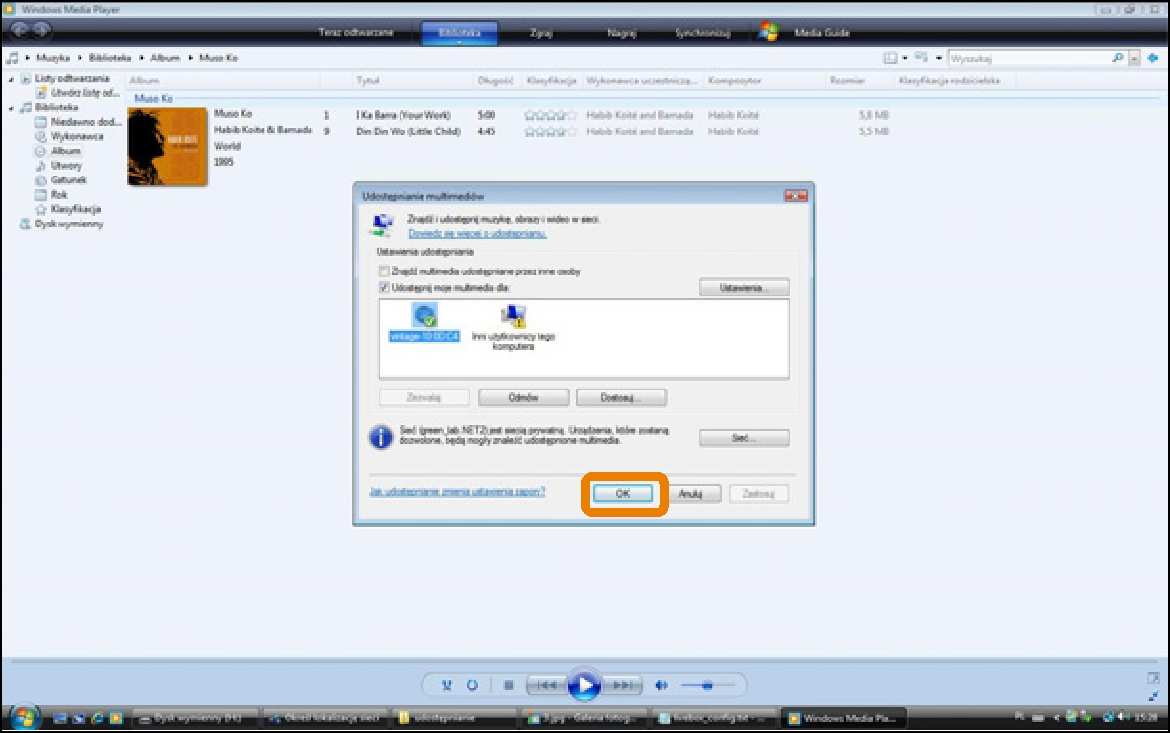Open the Sieć... network button
This screenshot has width=1170, height=733.
click(744, 438)
